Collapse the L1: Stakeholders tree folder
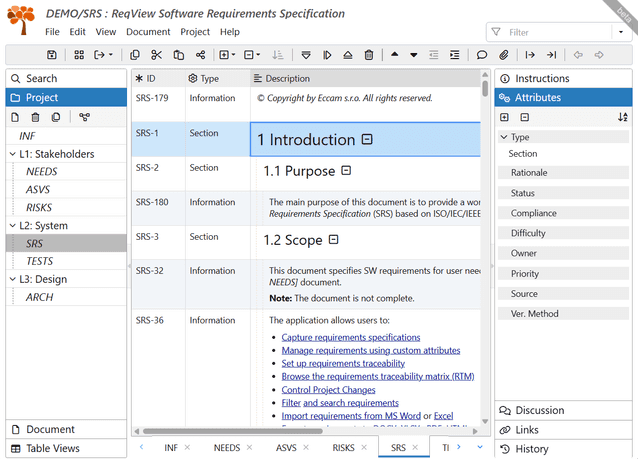 point(12,154)
